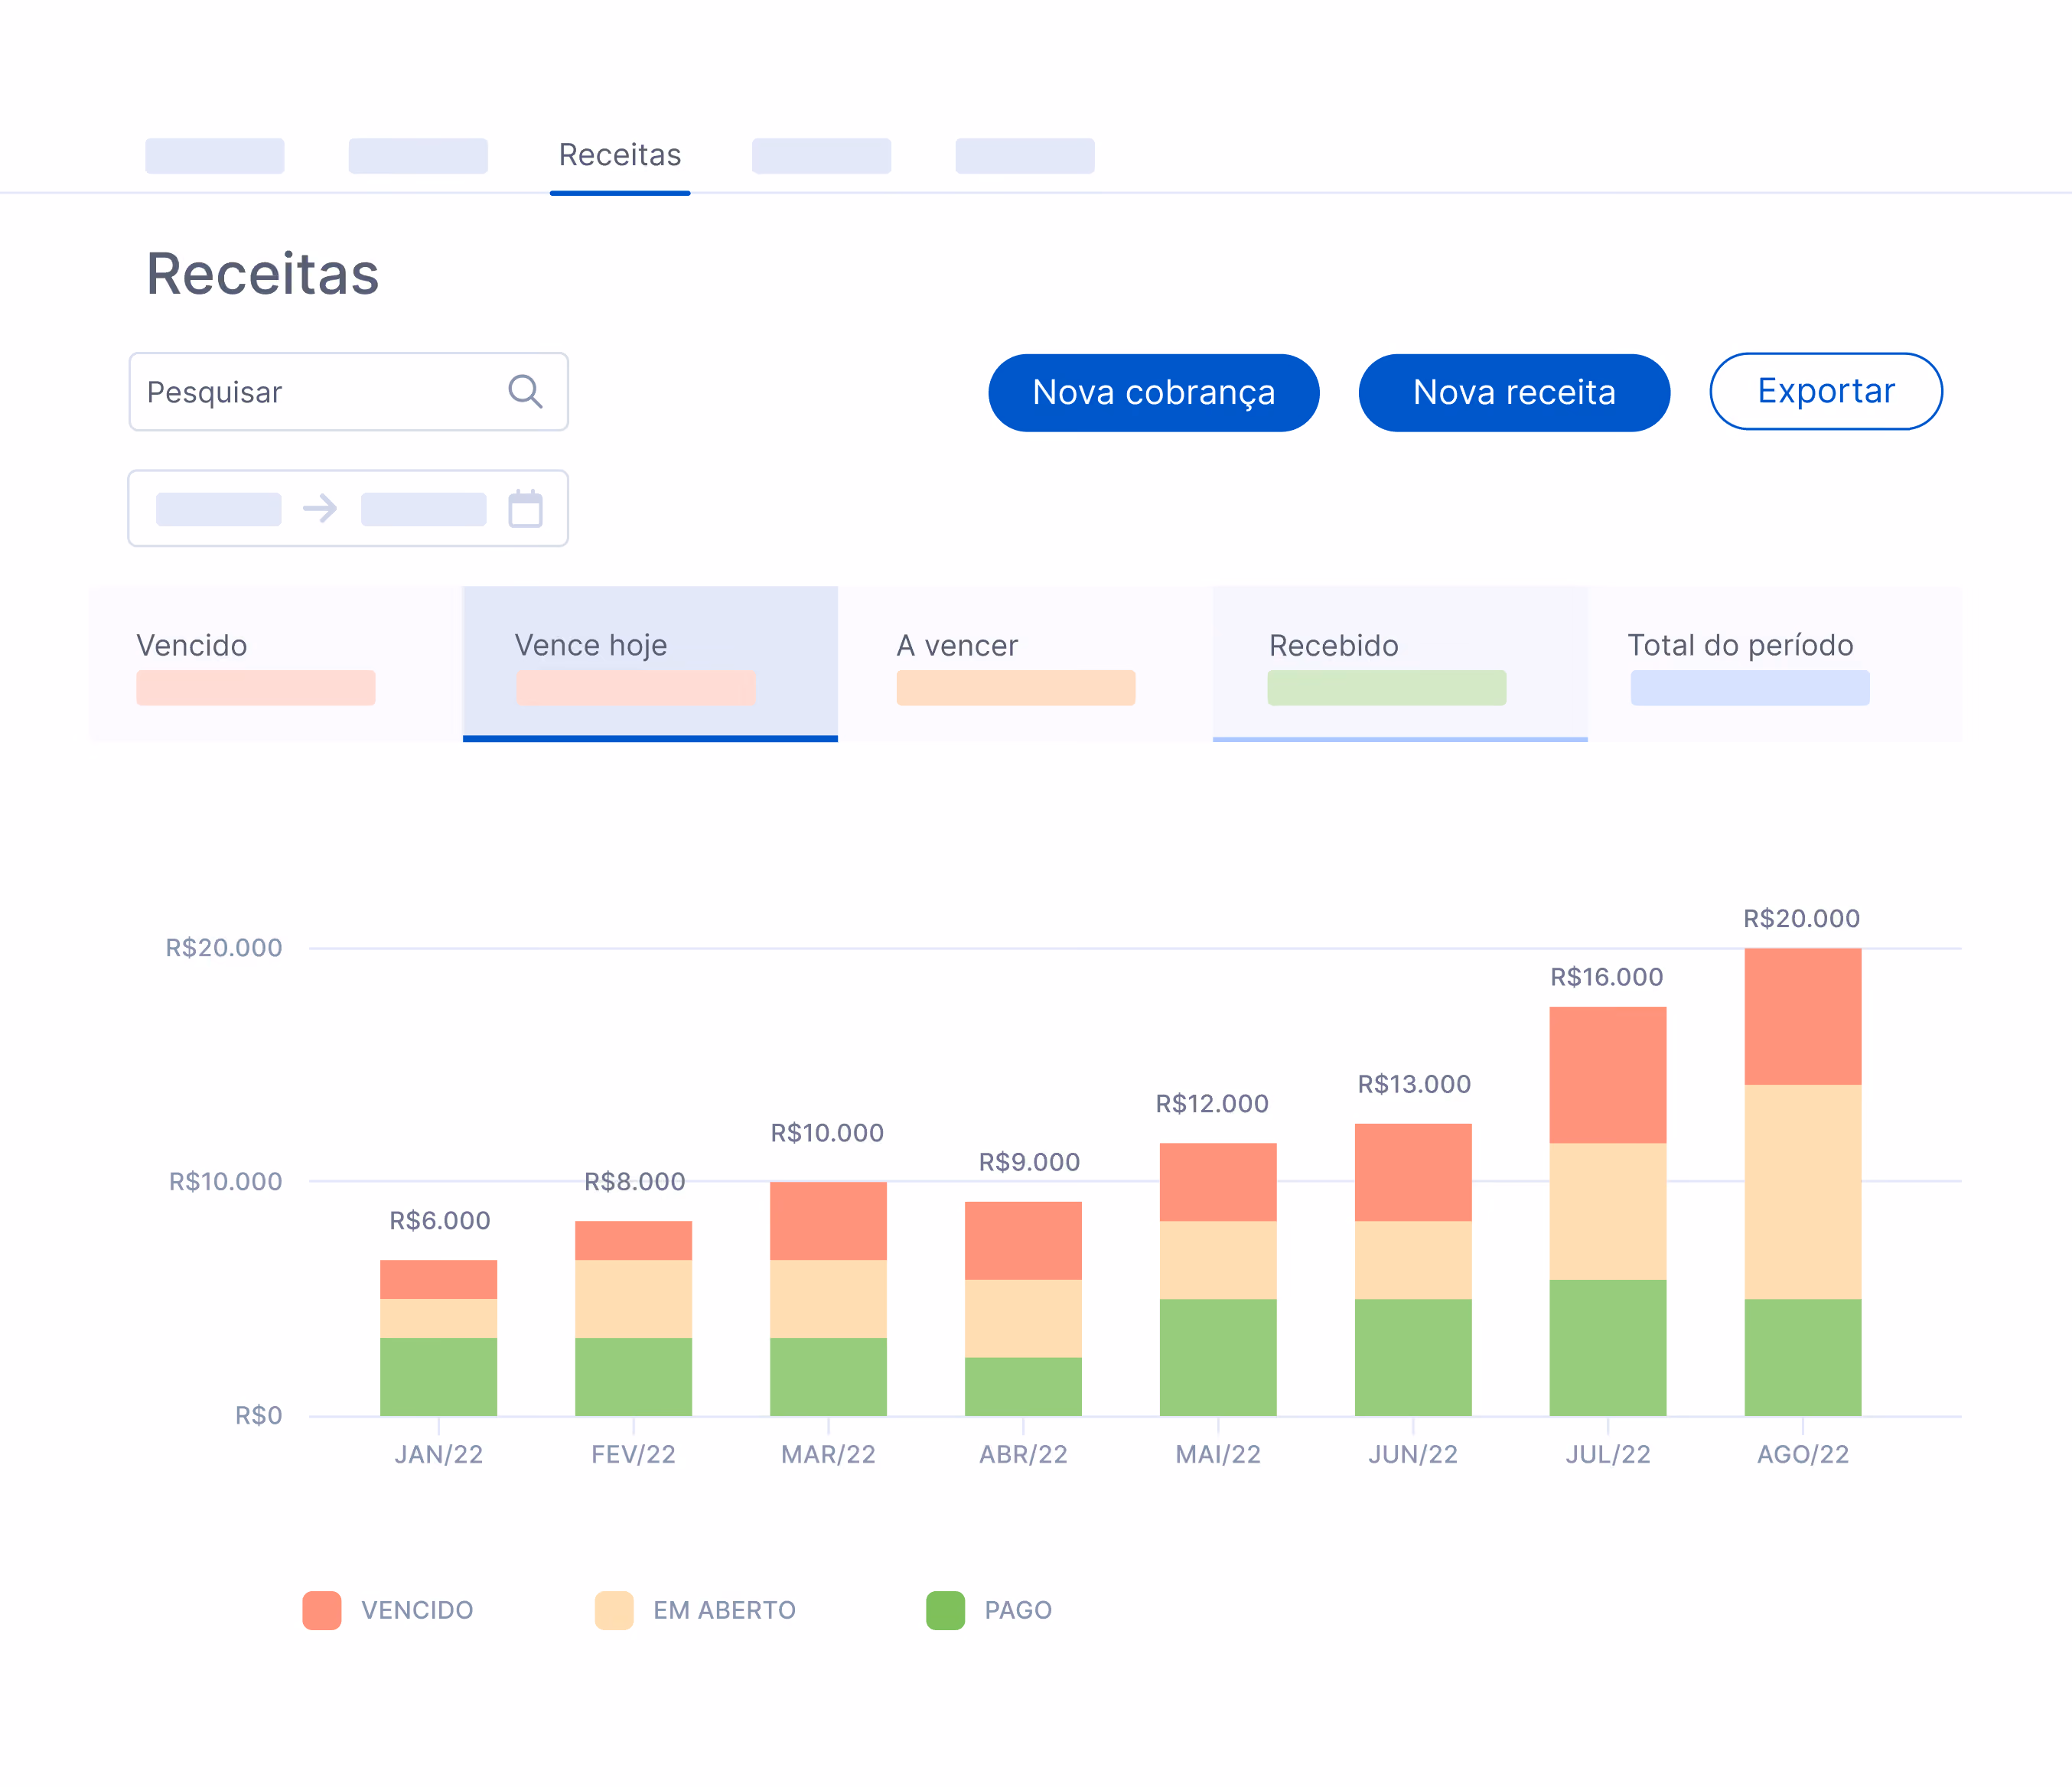Click the red overdue segment of MAR/22 bar
This screenshot has height=1787, width=2072.
coord(828,1221)
